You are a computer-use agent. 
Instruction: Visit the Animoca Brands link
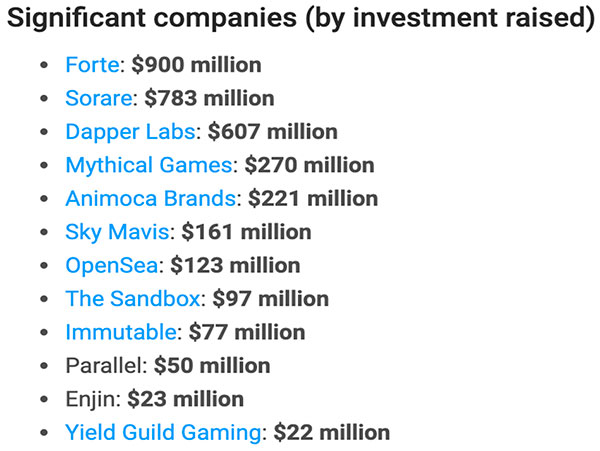click(151, 199)
